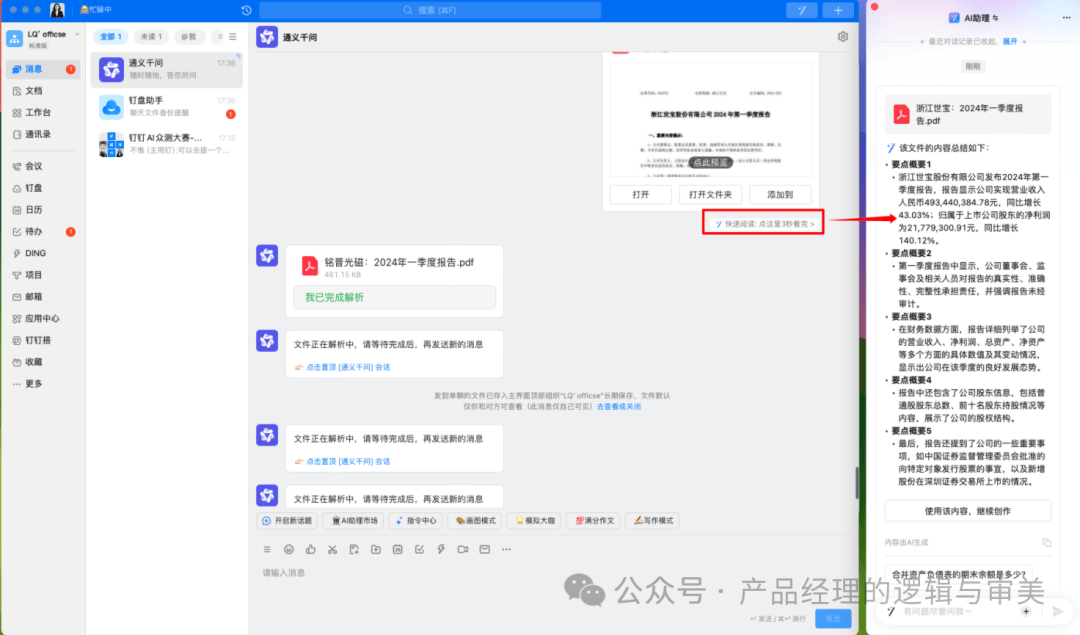Screen dimensions: 1080x635
Task: Open 钉盘 in the sidebar
Action: coord(28,188)
